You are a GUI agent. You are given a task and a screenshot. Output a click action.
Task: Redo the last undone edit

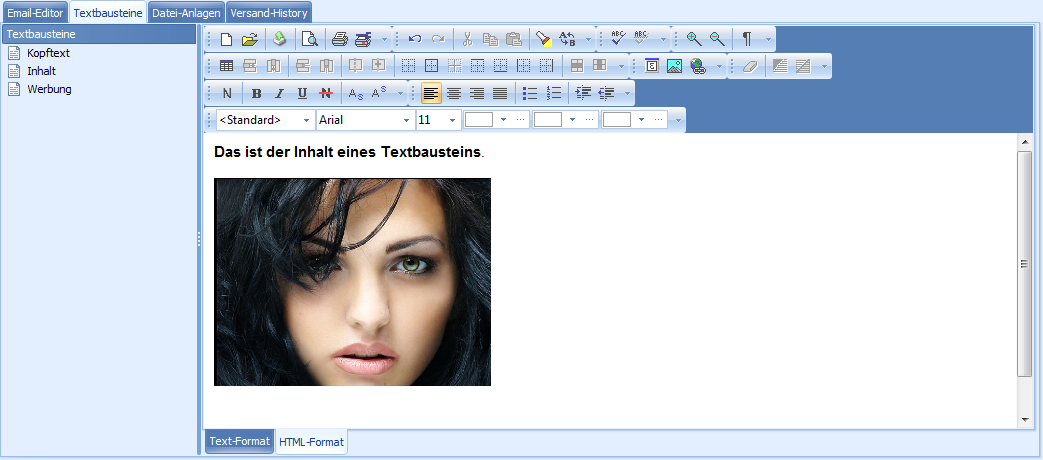click(x=438, y=39)
